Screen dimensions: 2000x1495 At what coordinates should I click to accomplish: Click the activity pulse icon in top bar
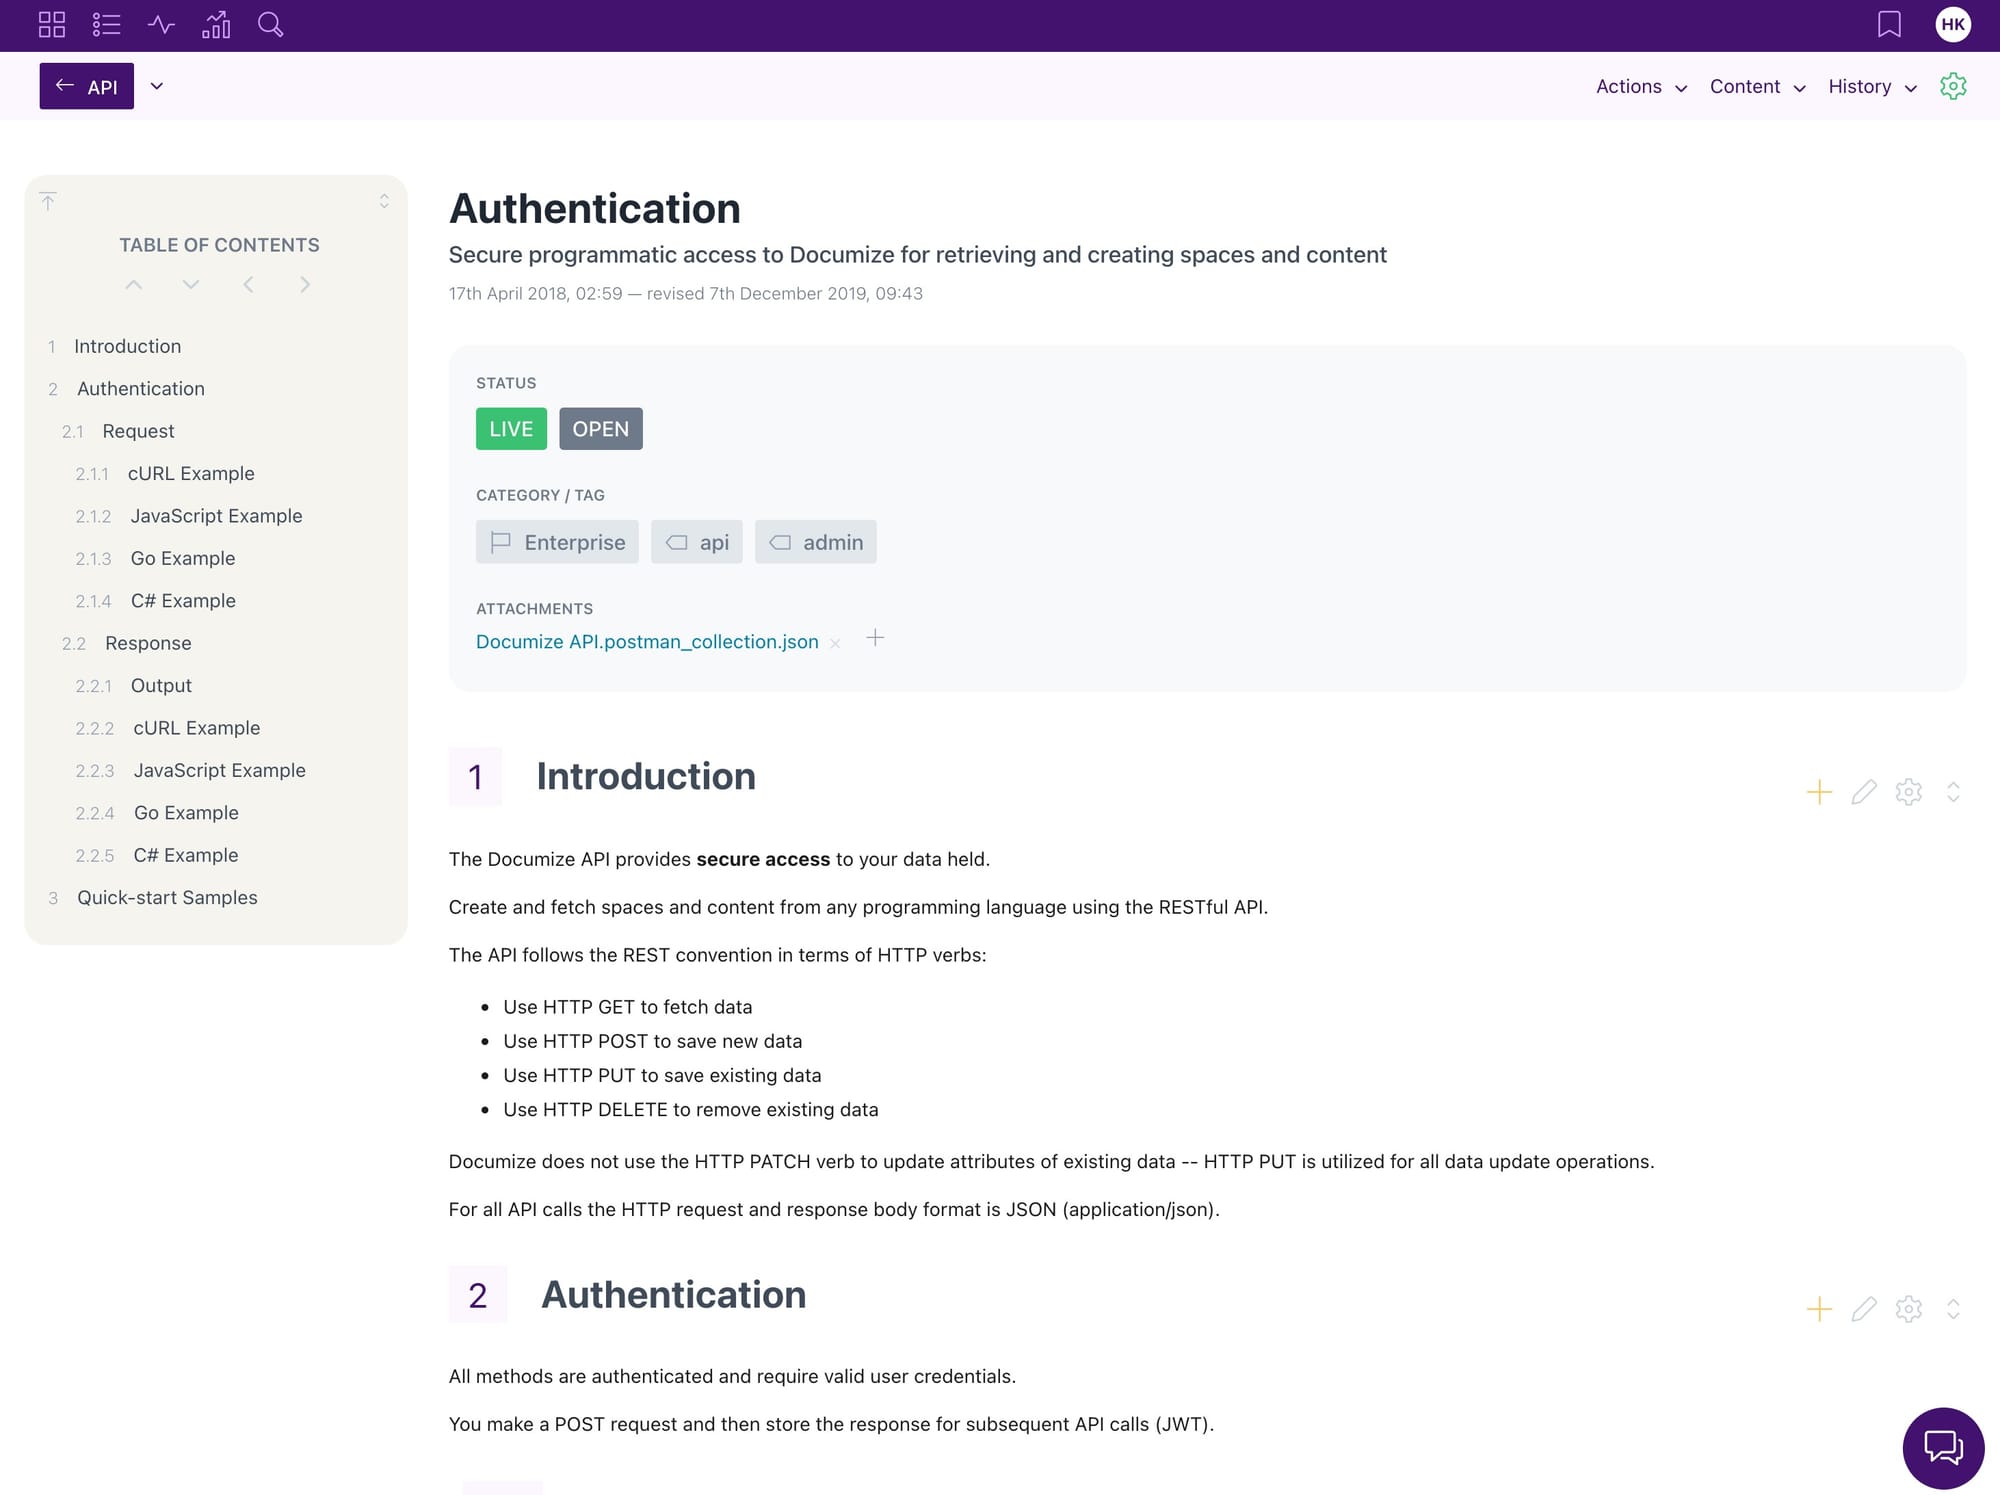pos(161,25)
